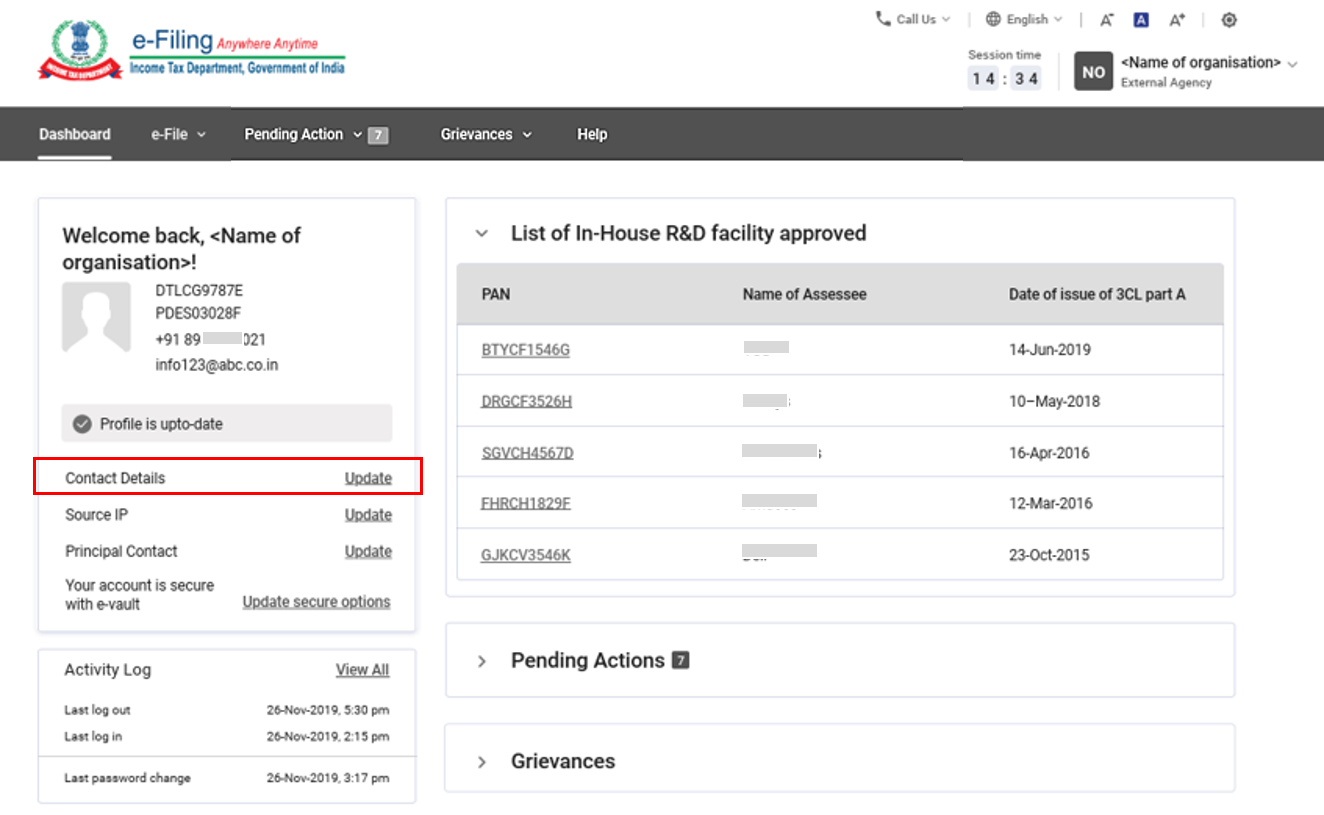This screenshot has height=815, width=1324.
Task: Open the e-File dropdown menu
Action: click(x=178, y=134)
